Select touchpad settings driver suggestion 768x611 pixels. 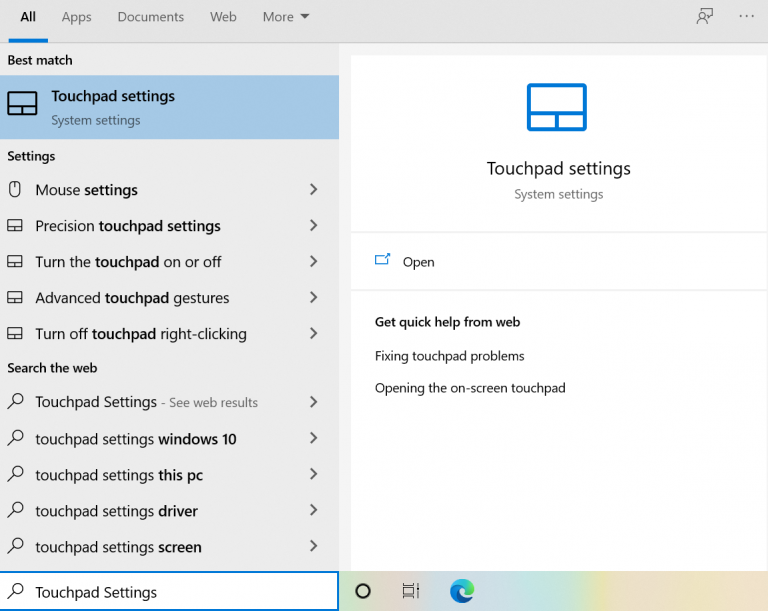pos(169,511)
